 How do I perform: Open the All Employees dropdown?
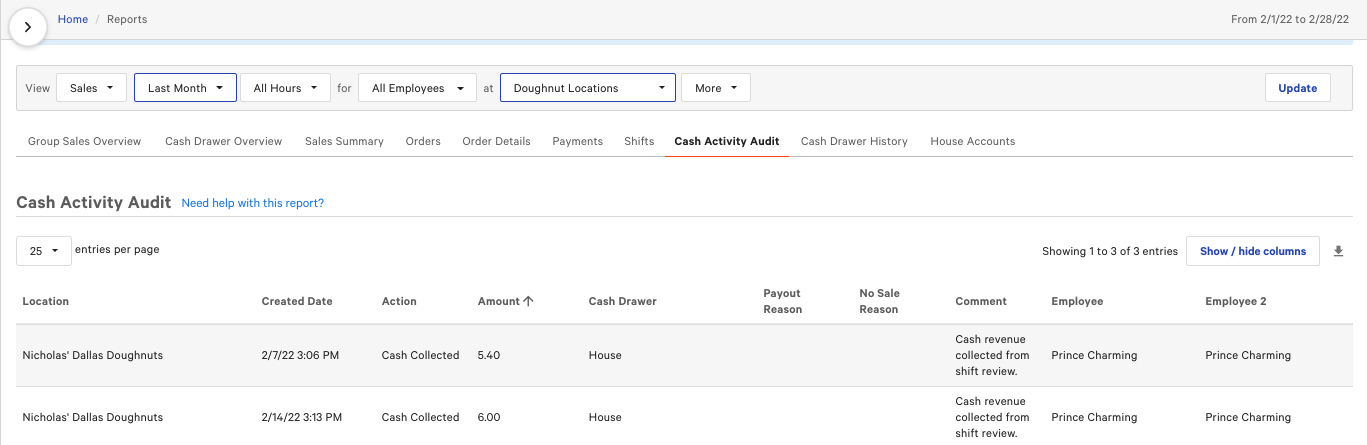coord(416,88)
